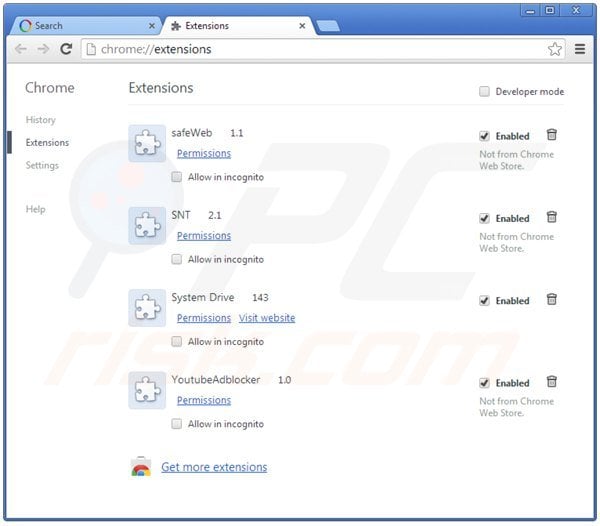This screenshot has width=600, height=526.
Task: View System Drive Permissions link
Action: click(x=204, y=318)
